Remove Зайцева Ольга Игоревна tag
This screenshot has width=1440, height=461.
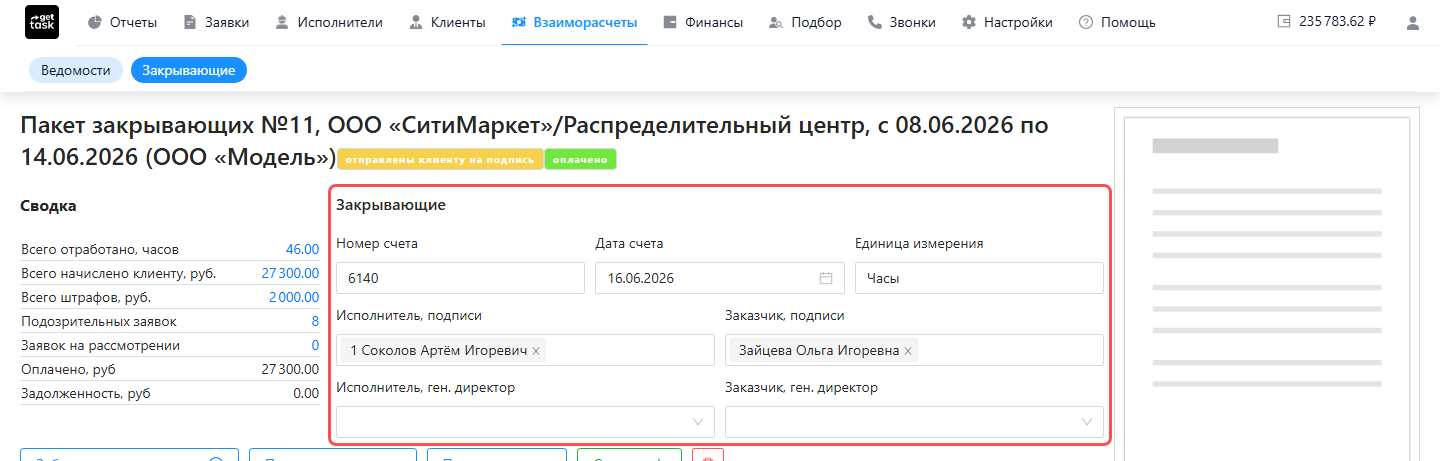(x=908, y=351)
